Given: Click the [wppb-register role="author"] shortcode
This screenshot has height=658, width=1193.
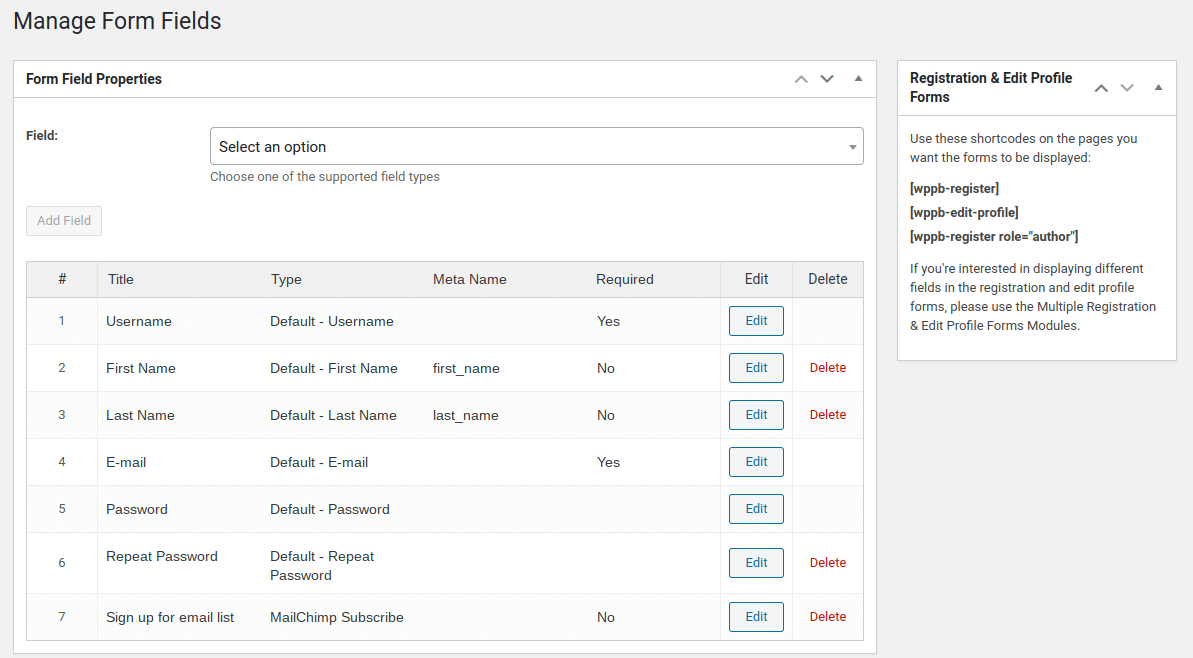Looking at the screenshot, I should pos(994,237).
